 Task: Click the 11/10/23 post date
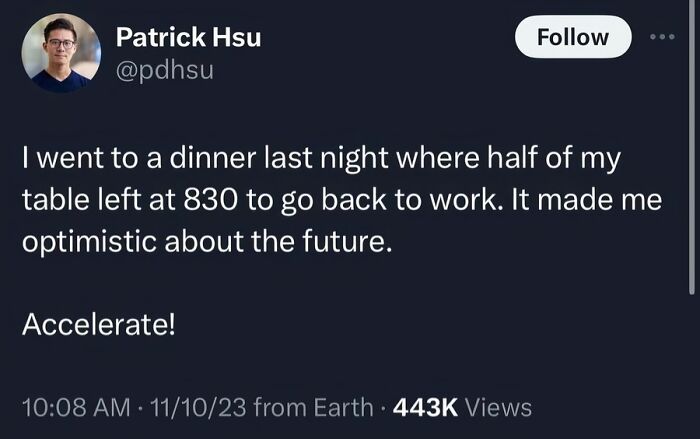[198, 407]
